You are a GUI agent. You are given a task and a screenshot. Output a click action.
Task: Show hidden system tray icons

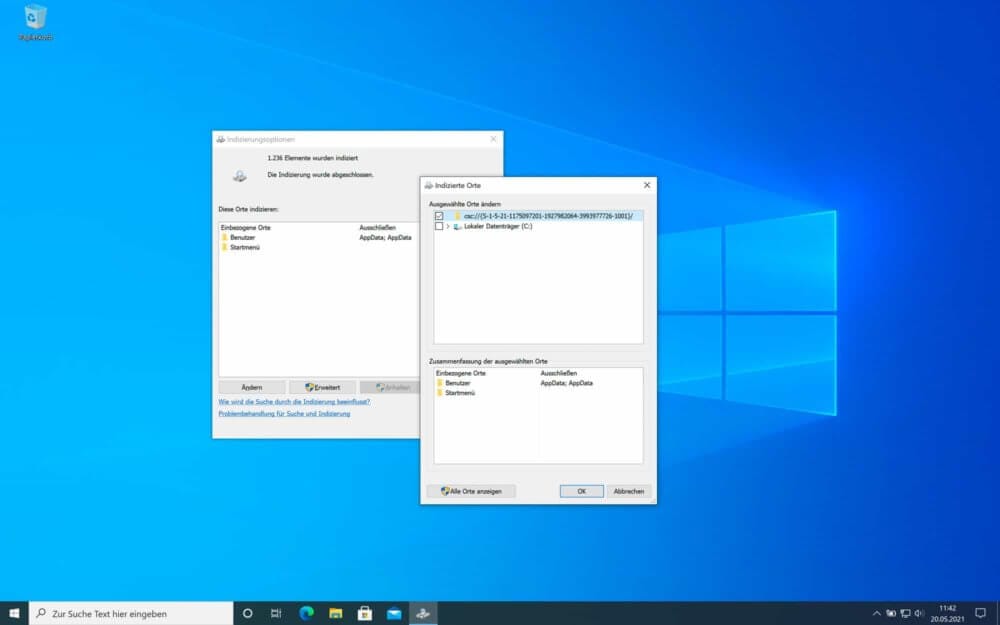876,614
